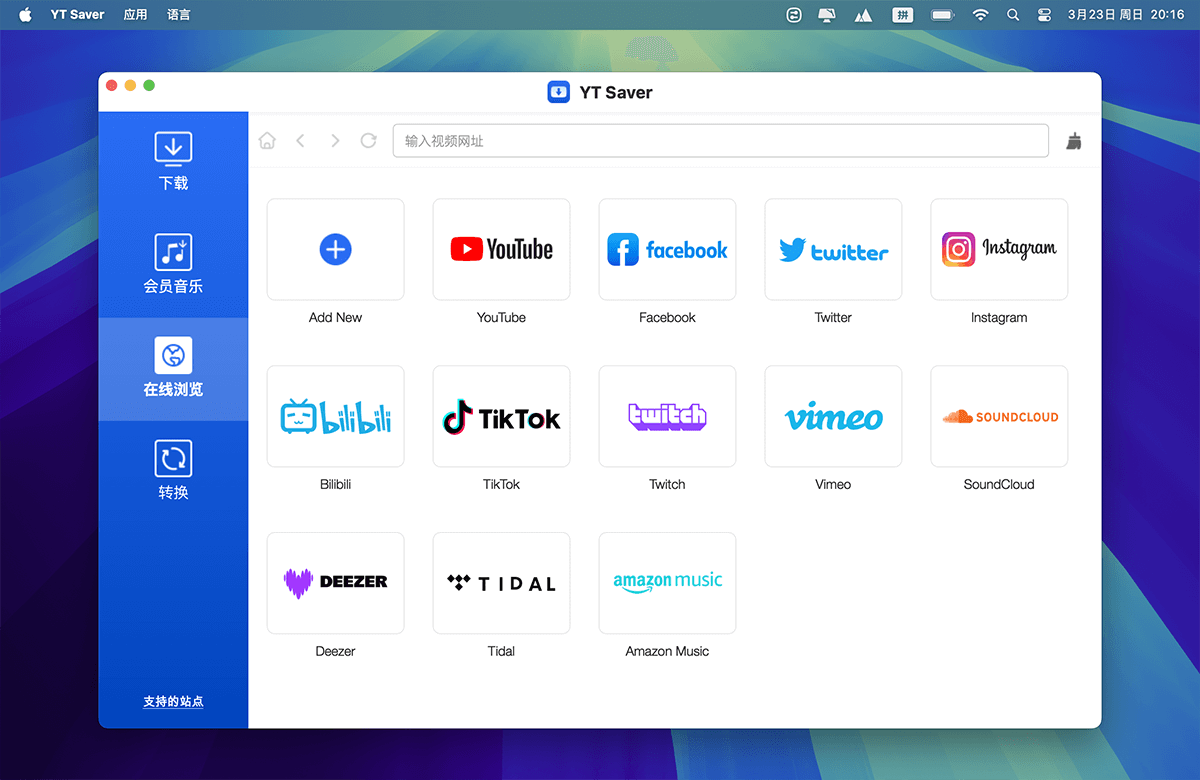Click the Deezer text label
The height and width of the screenshot is (780, 1200).
[335, 651]
